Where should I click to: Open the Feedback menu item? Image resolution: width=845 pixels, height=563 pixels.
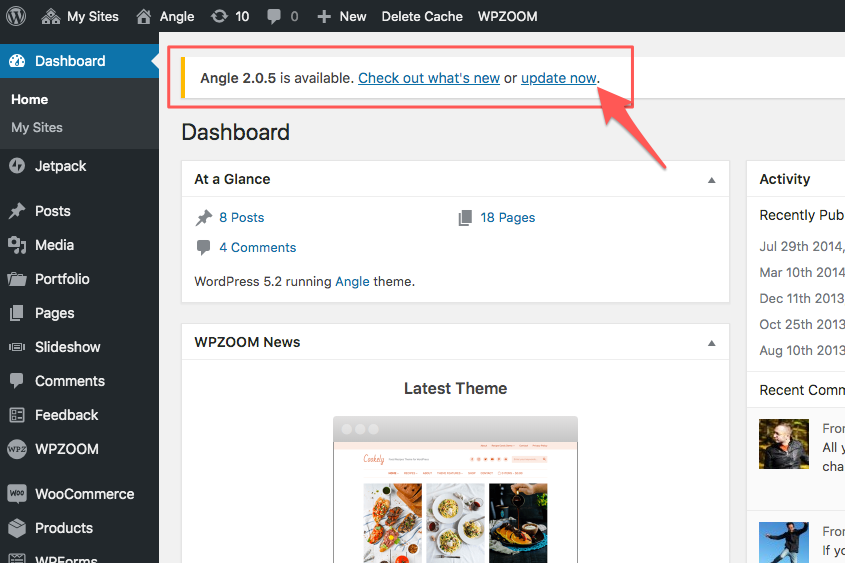point(66,415)
